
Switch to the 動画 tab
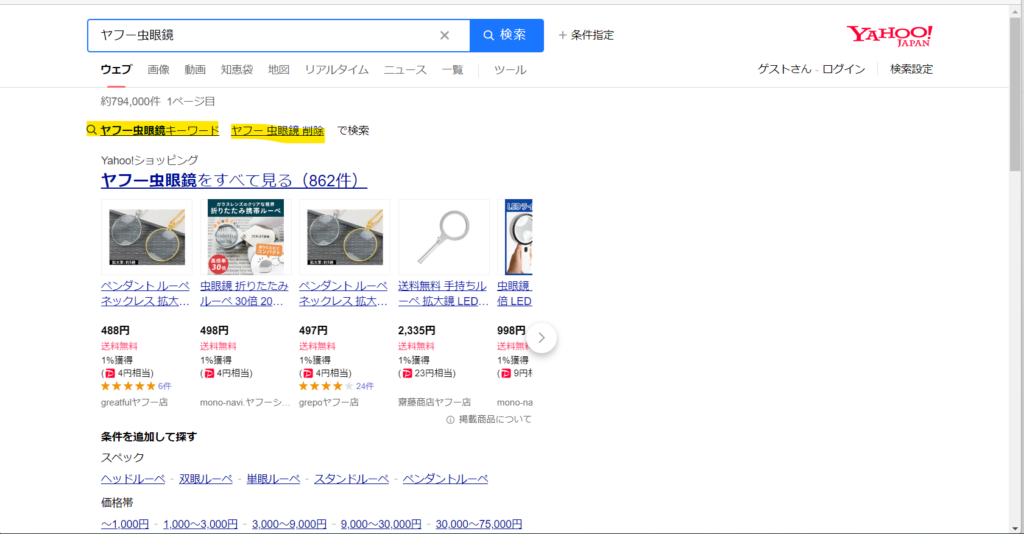(195, 70)
